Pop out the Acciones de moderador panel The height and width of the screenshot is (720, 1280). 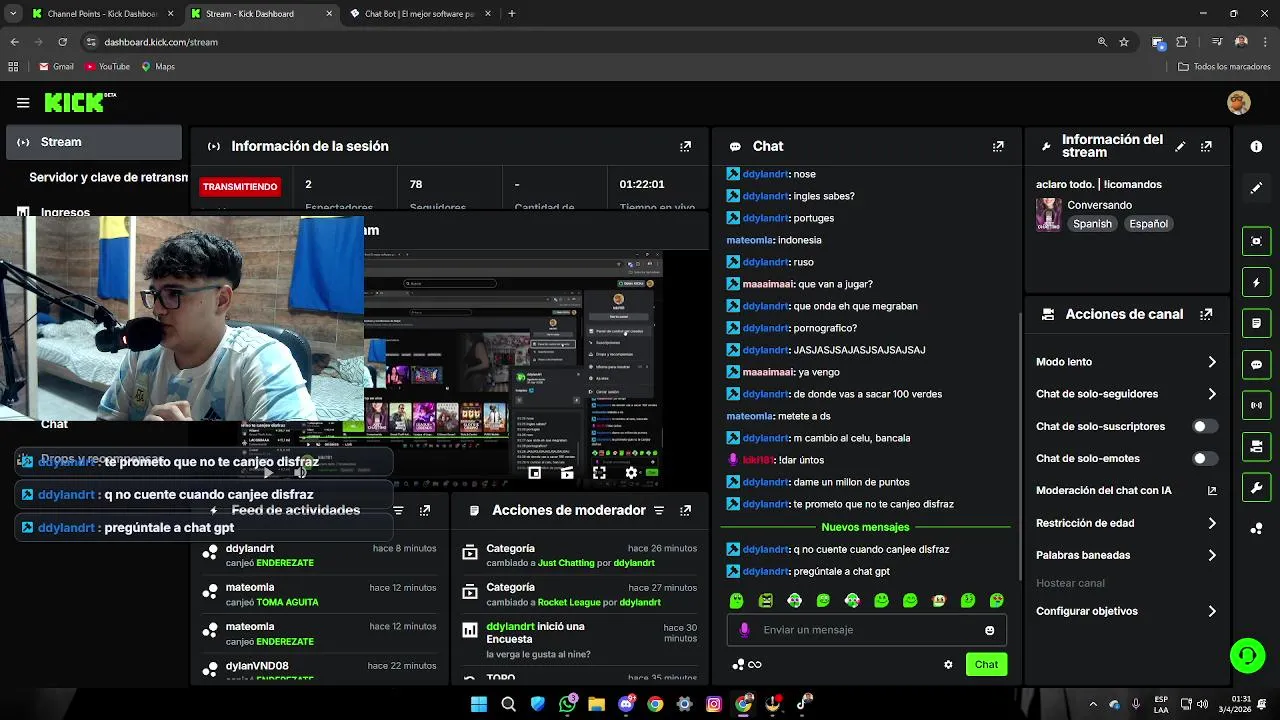[685, 510]
